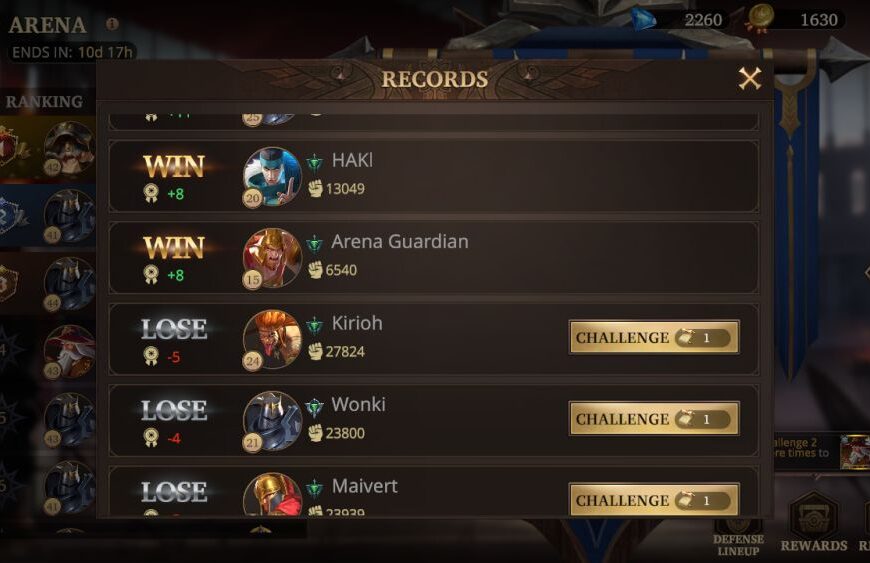Open HAKI's hero avatar
Screen dimensions: 870x563
pyautogui.click(x=272, y=176)
